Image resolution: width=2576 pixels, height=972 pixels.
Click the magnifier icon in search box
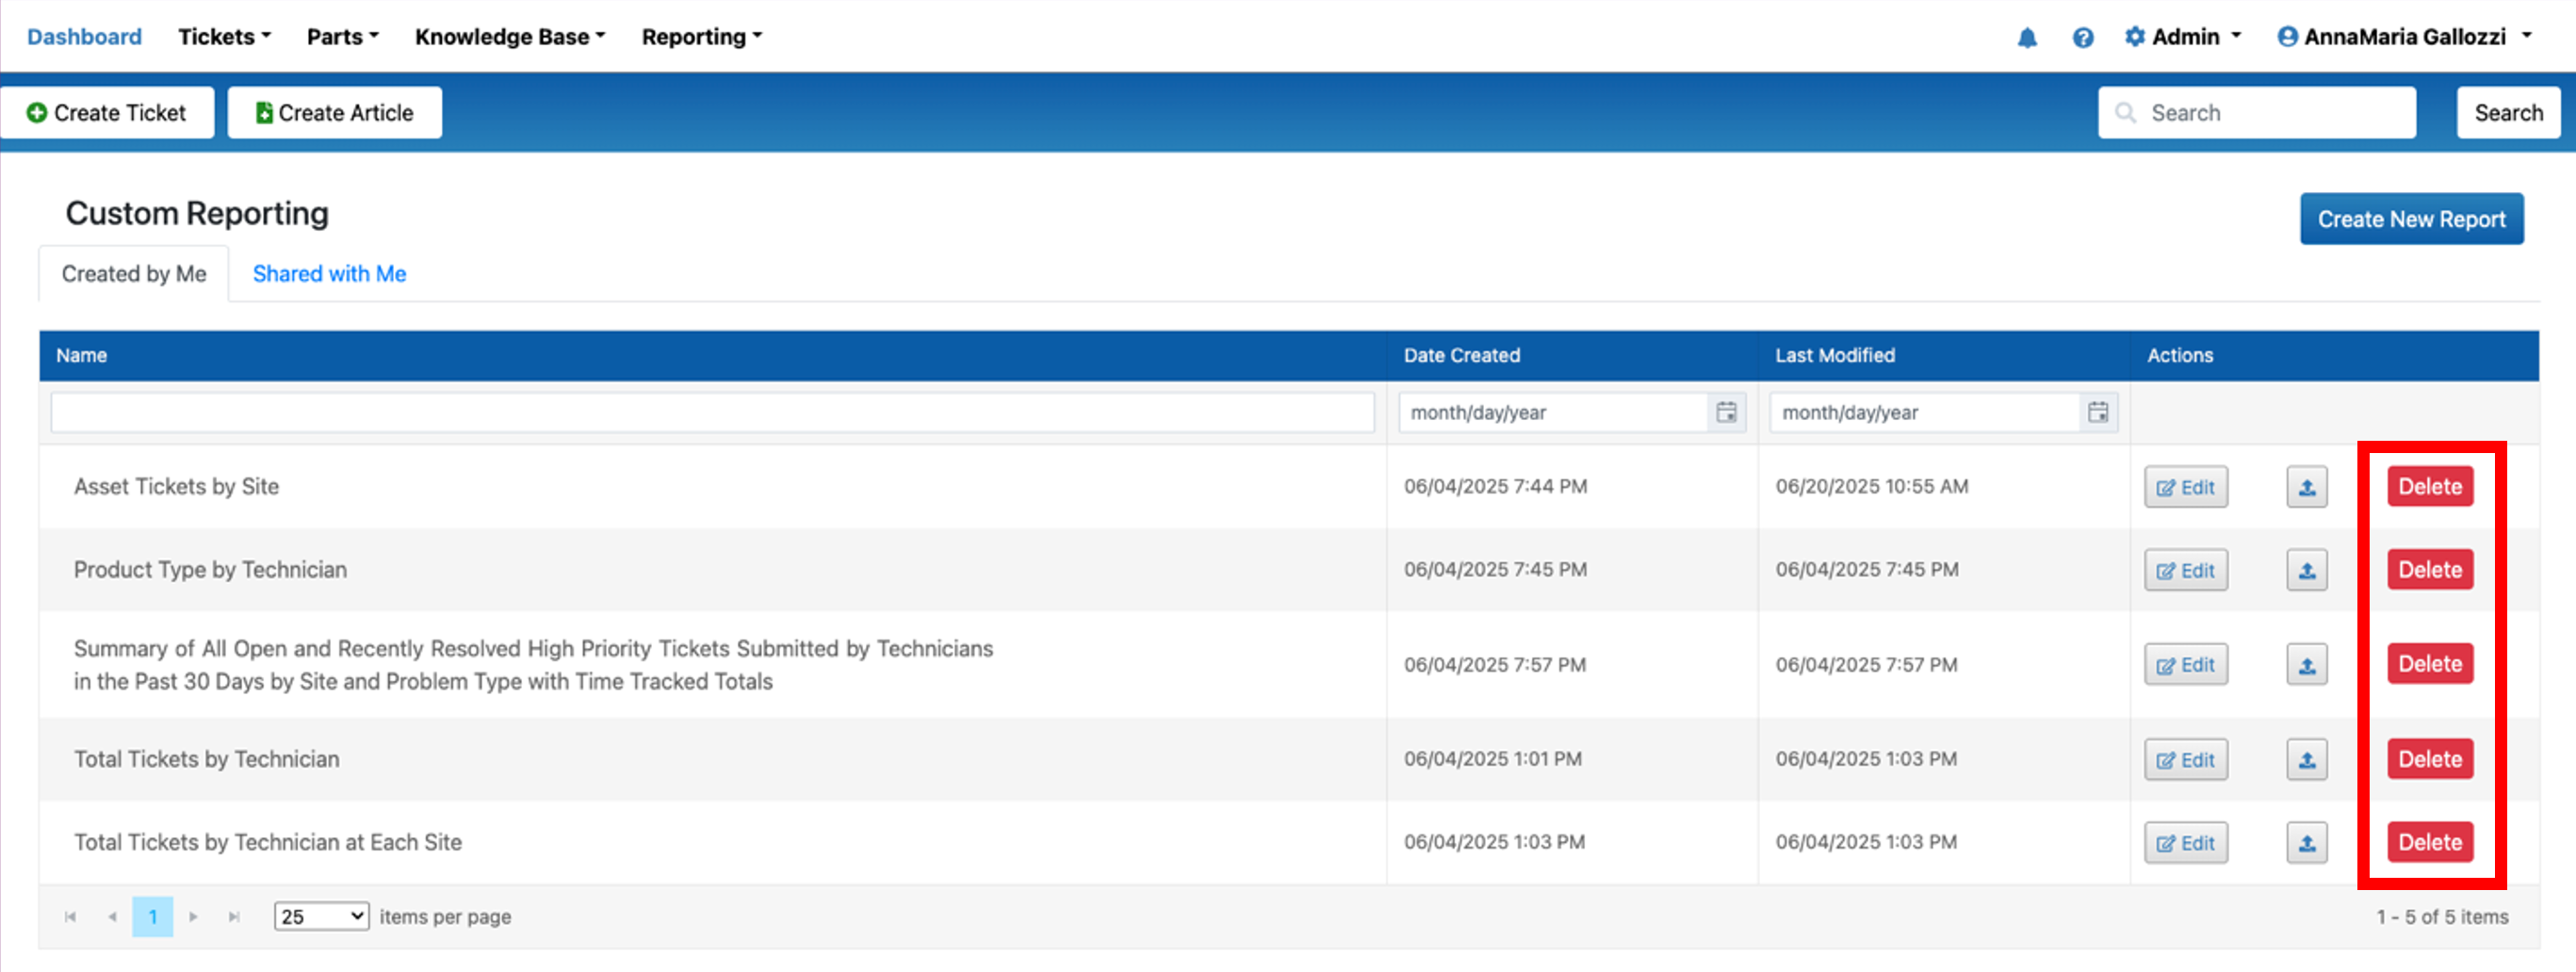2125,113
